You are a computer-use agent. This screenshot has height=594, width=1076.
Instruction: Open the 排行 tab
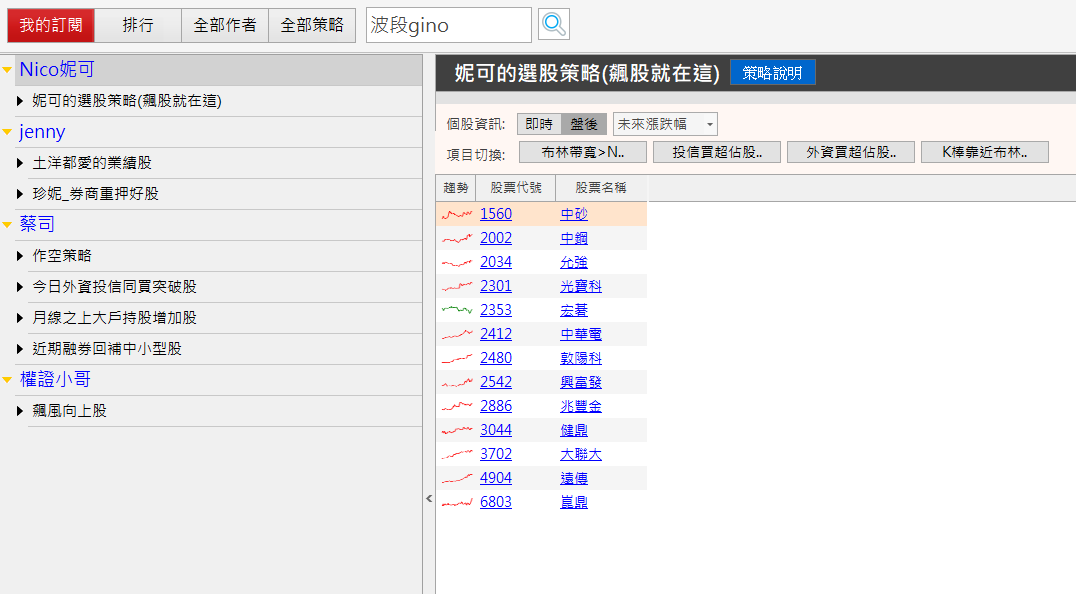pos(138,25)
